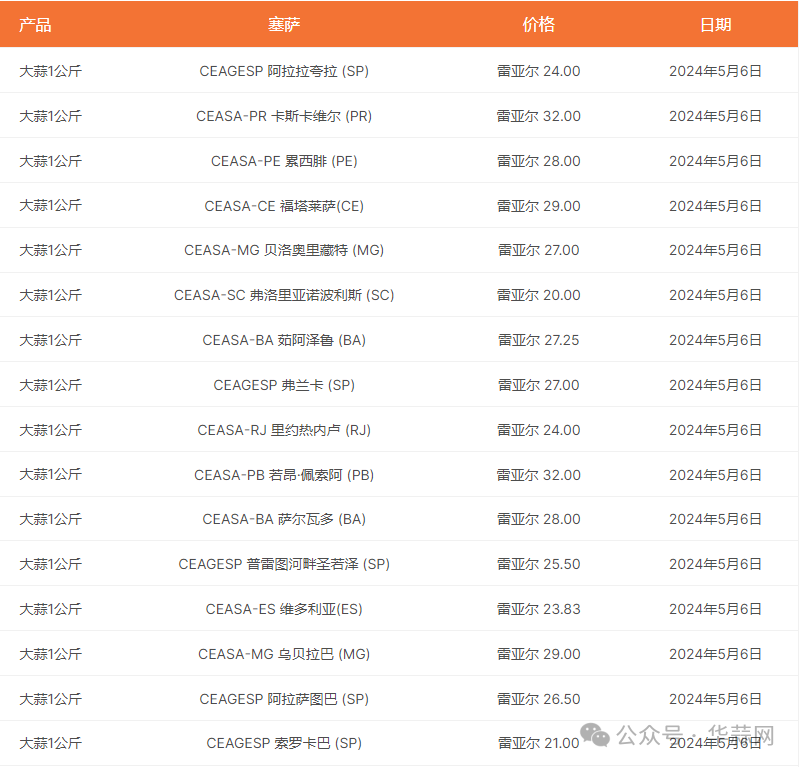Click the price 雷亚尔 21.00

[x=539, y=743]
